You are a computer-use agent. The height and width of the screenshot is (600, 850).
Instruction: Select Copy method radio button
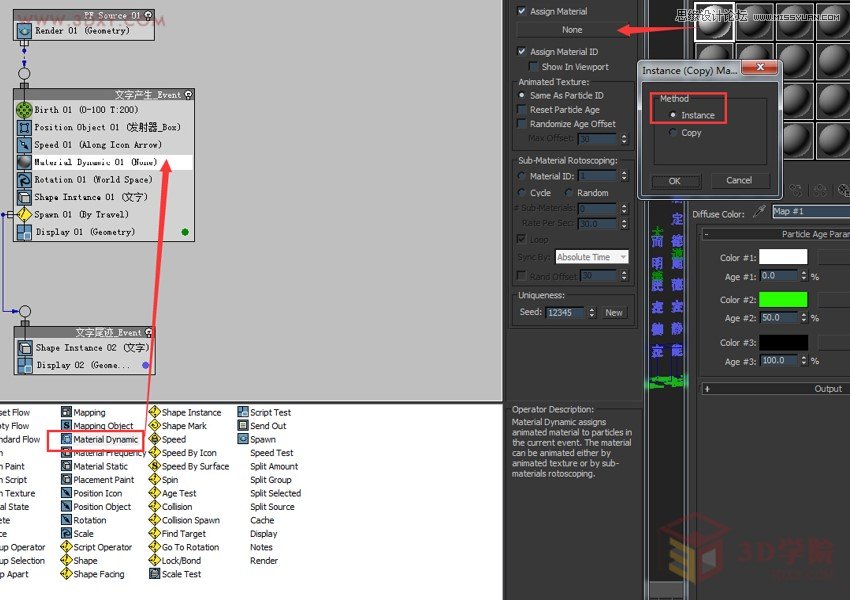673,132
